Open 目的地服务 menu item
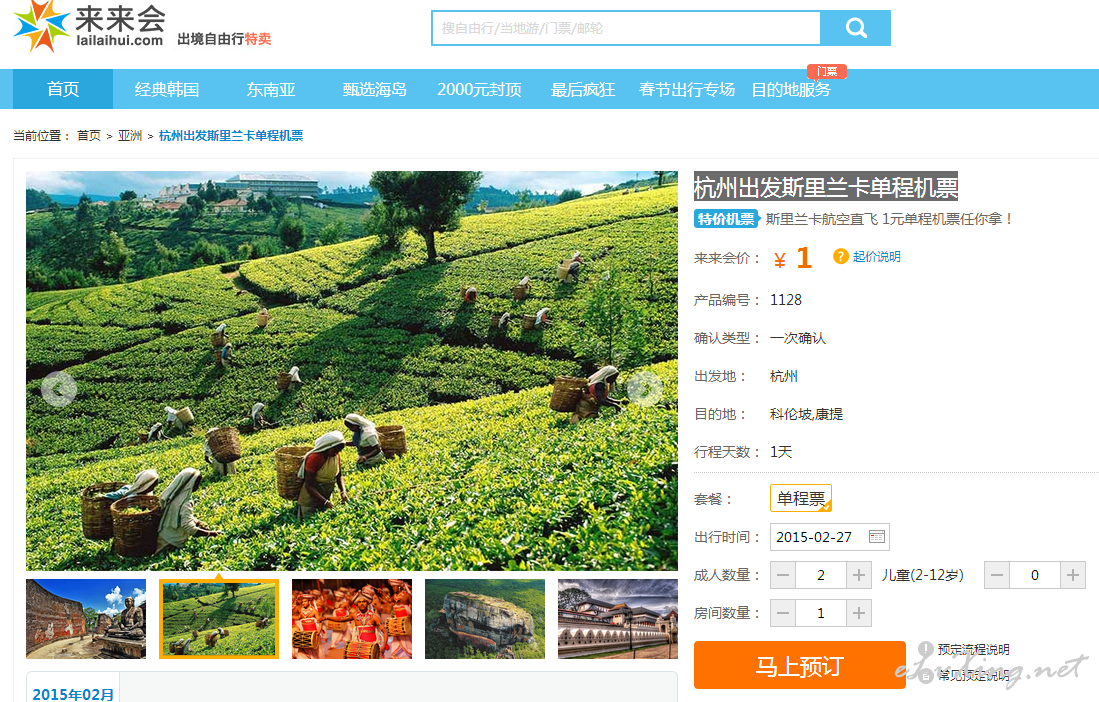 click(791, 89)
